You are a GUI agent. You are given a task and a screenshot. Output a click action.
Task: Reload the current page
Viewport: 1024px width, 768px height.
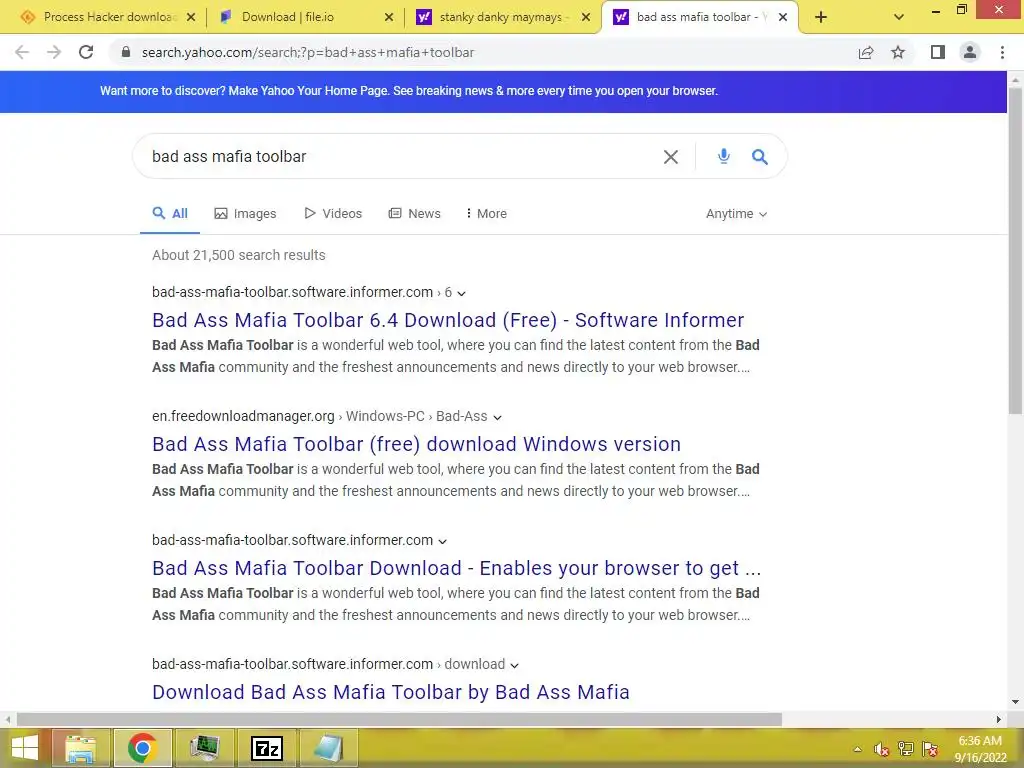click(x=86, y=52)
